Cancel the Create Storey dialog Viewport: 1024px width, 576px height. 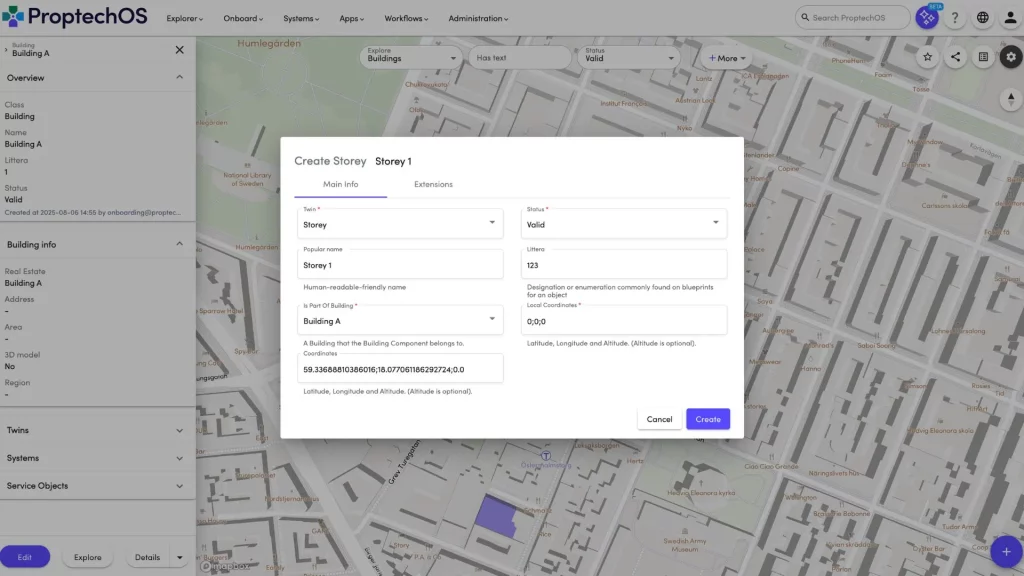coord(659,419)
